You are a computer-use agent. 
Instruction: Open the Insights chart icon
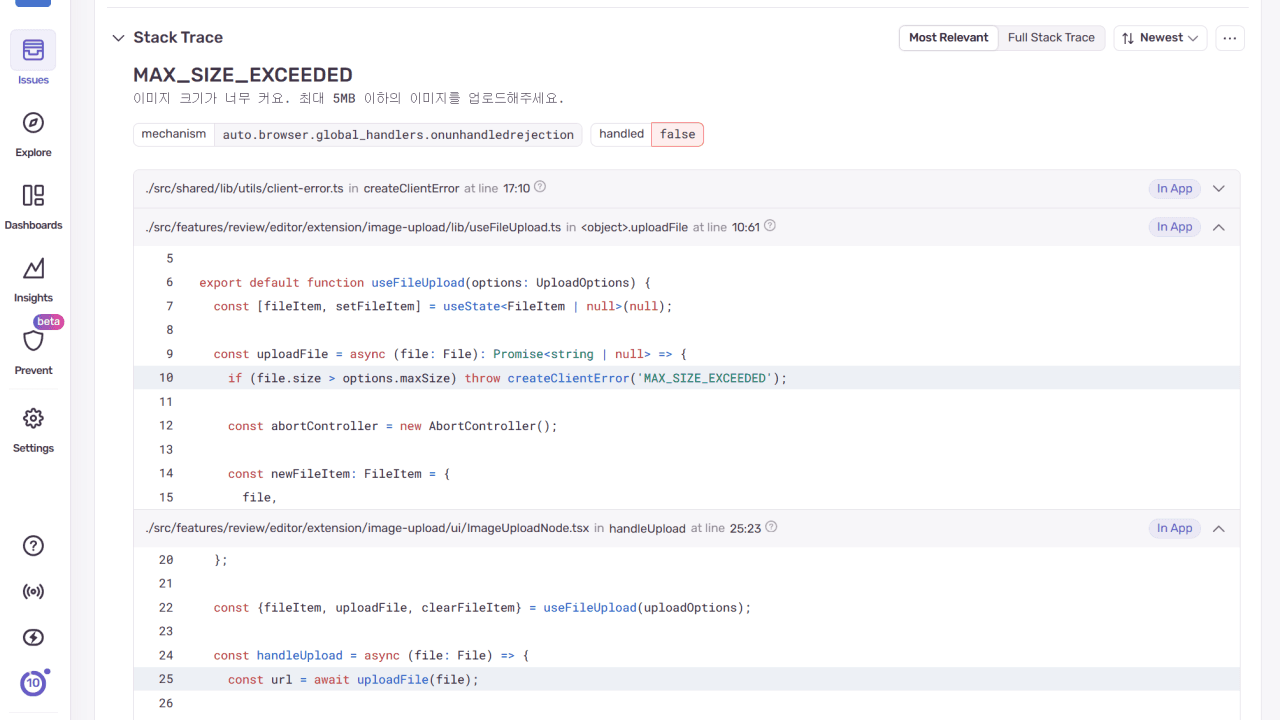pos(33,269)
